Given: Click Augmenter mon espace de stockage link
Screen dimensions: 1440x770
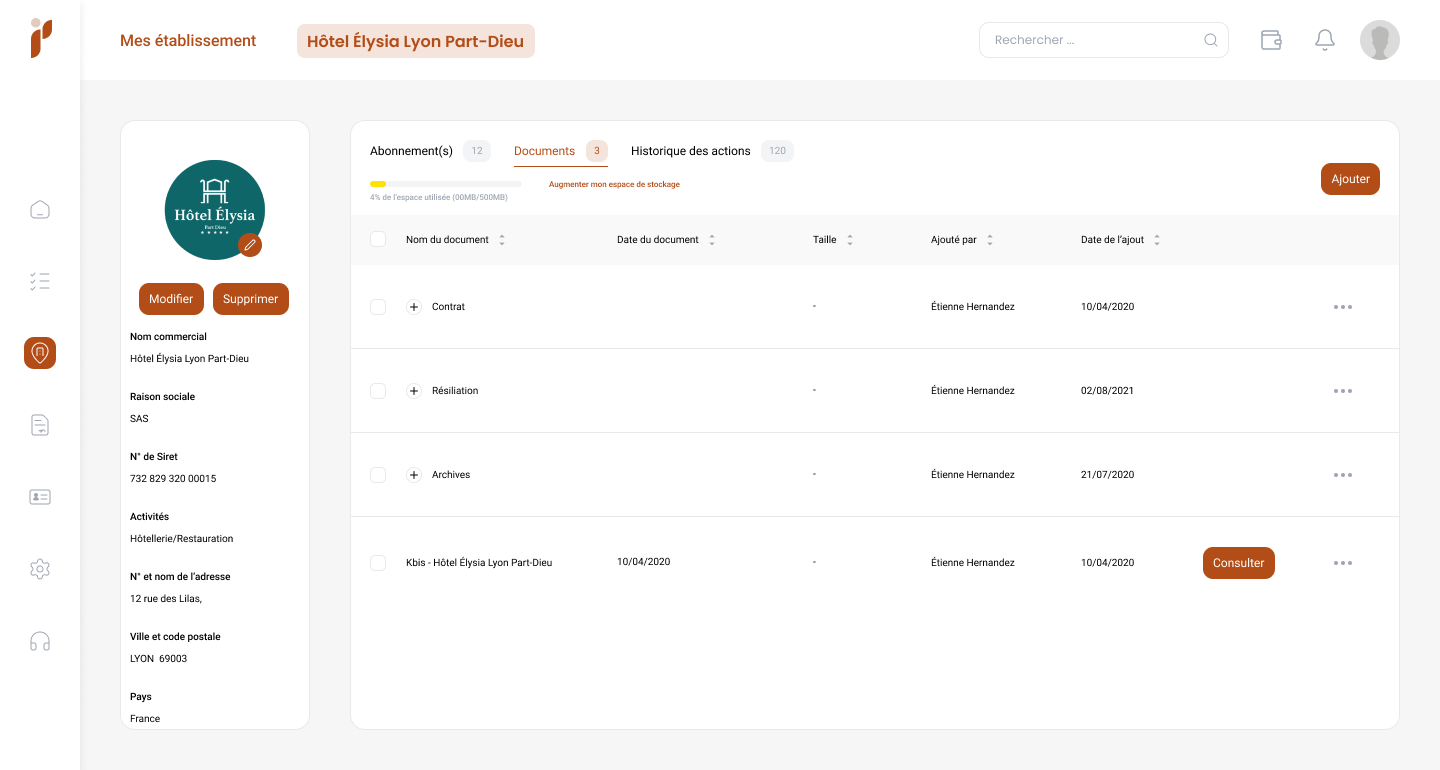Looking at the screenshot, I should point(614,184).
